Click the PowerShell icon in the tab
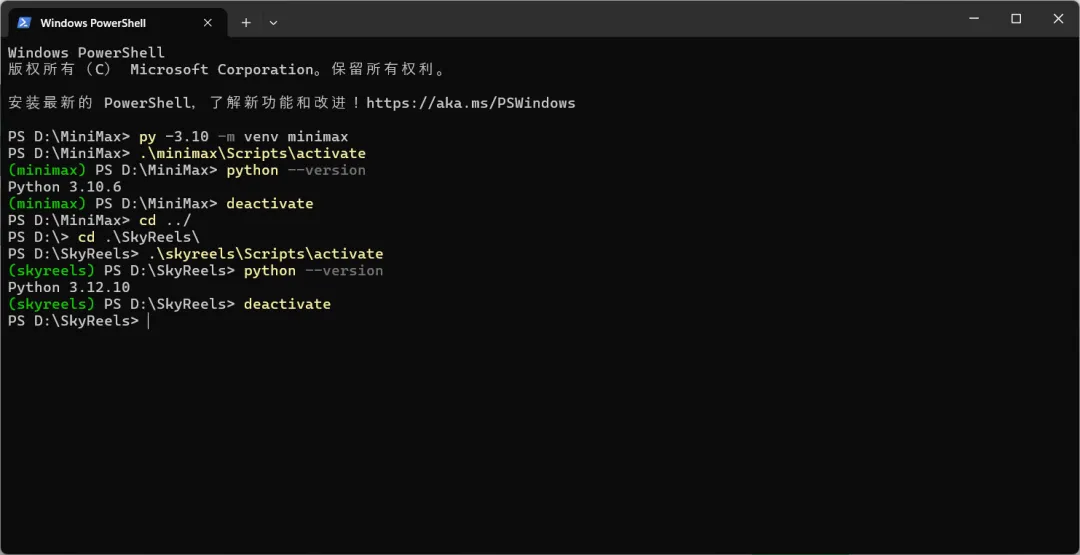This screenshot has width=1080, height=555. point(24,22)
